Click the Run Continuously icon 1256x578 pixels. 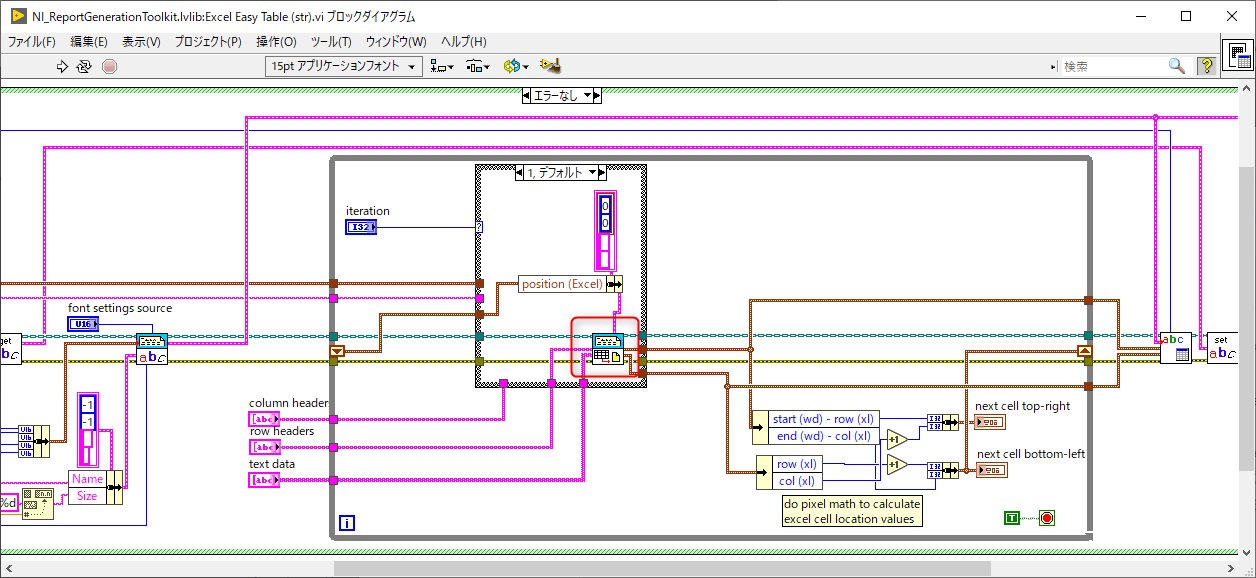[85, 66]
